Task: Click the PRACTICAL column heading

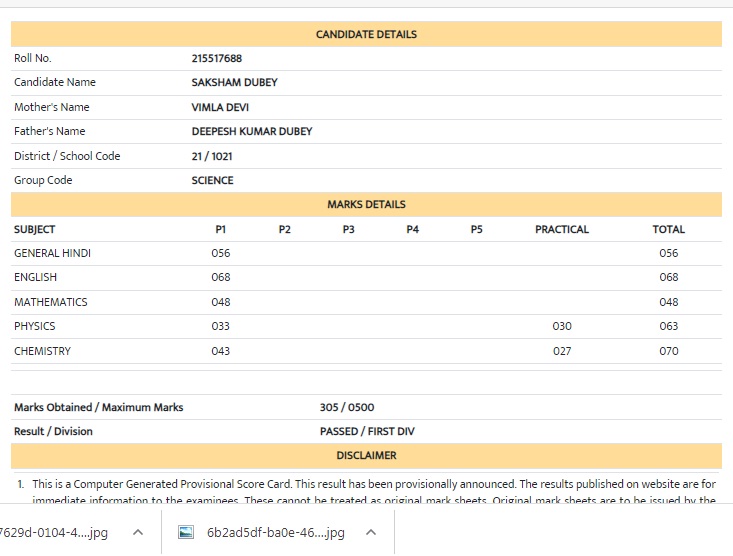Action: pyautogui.click(x=562, y=230)
